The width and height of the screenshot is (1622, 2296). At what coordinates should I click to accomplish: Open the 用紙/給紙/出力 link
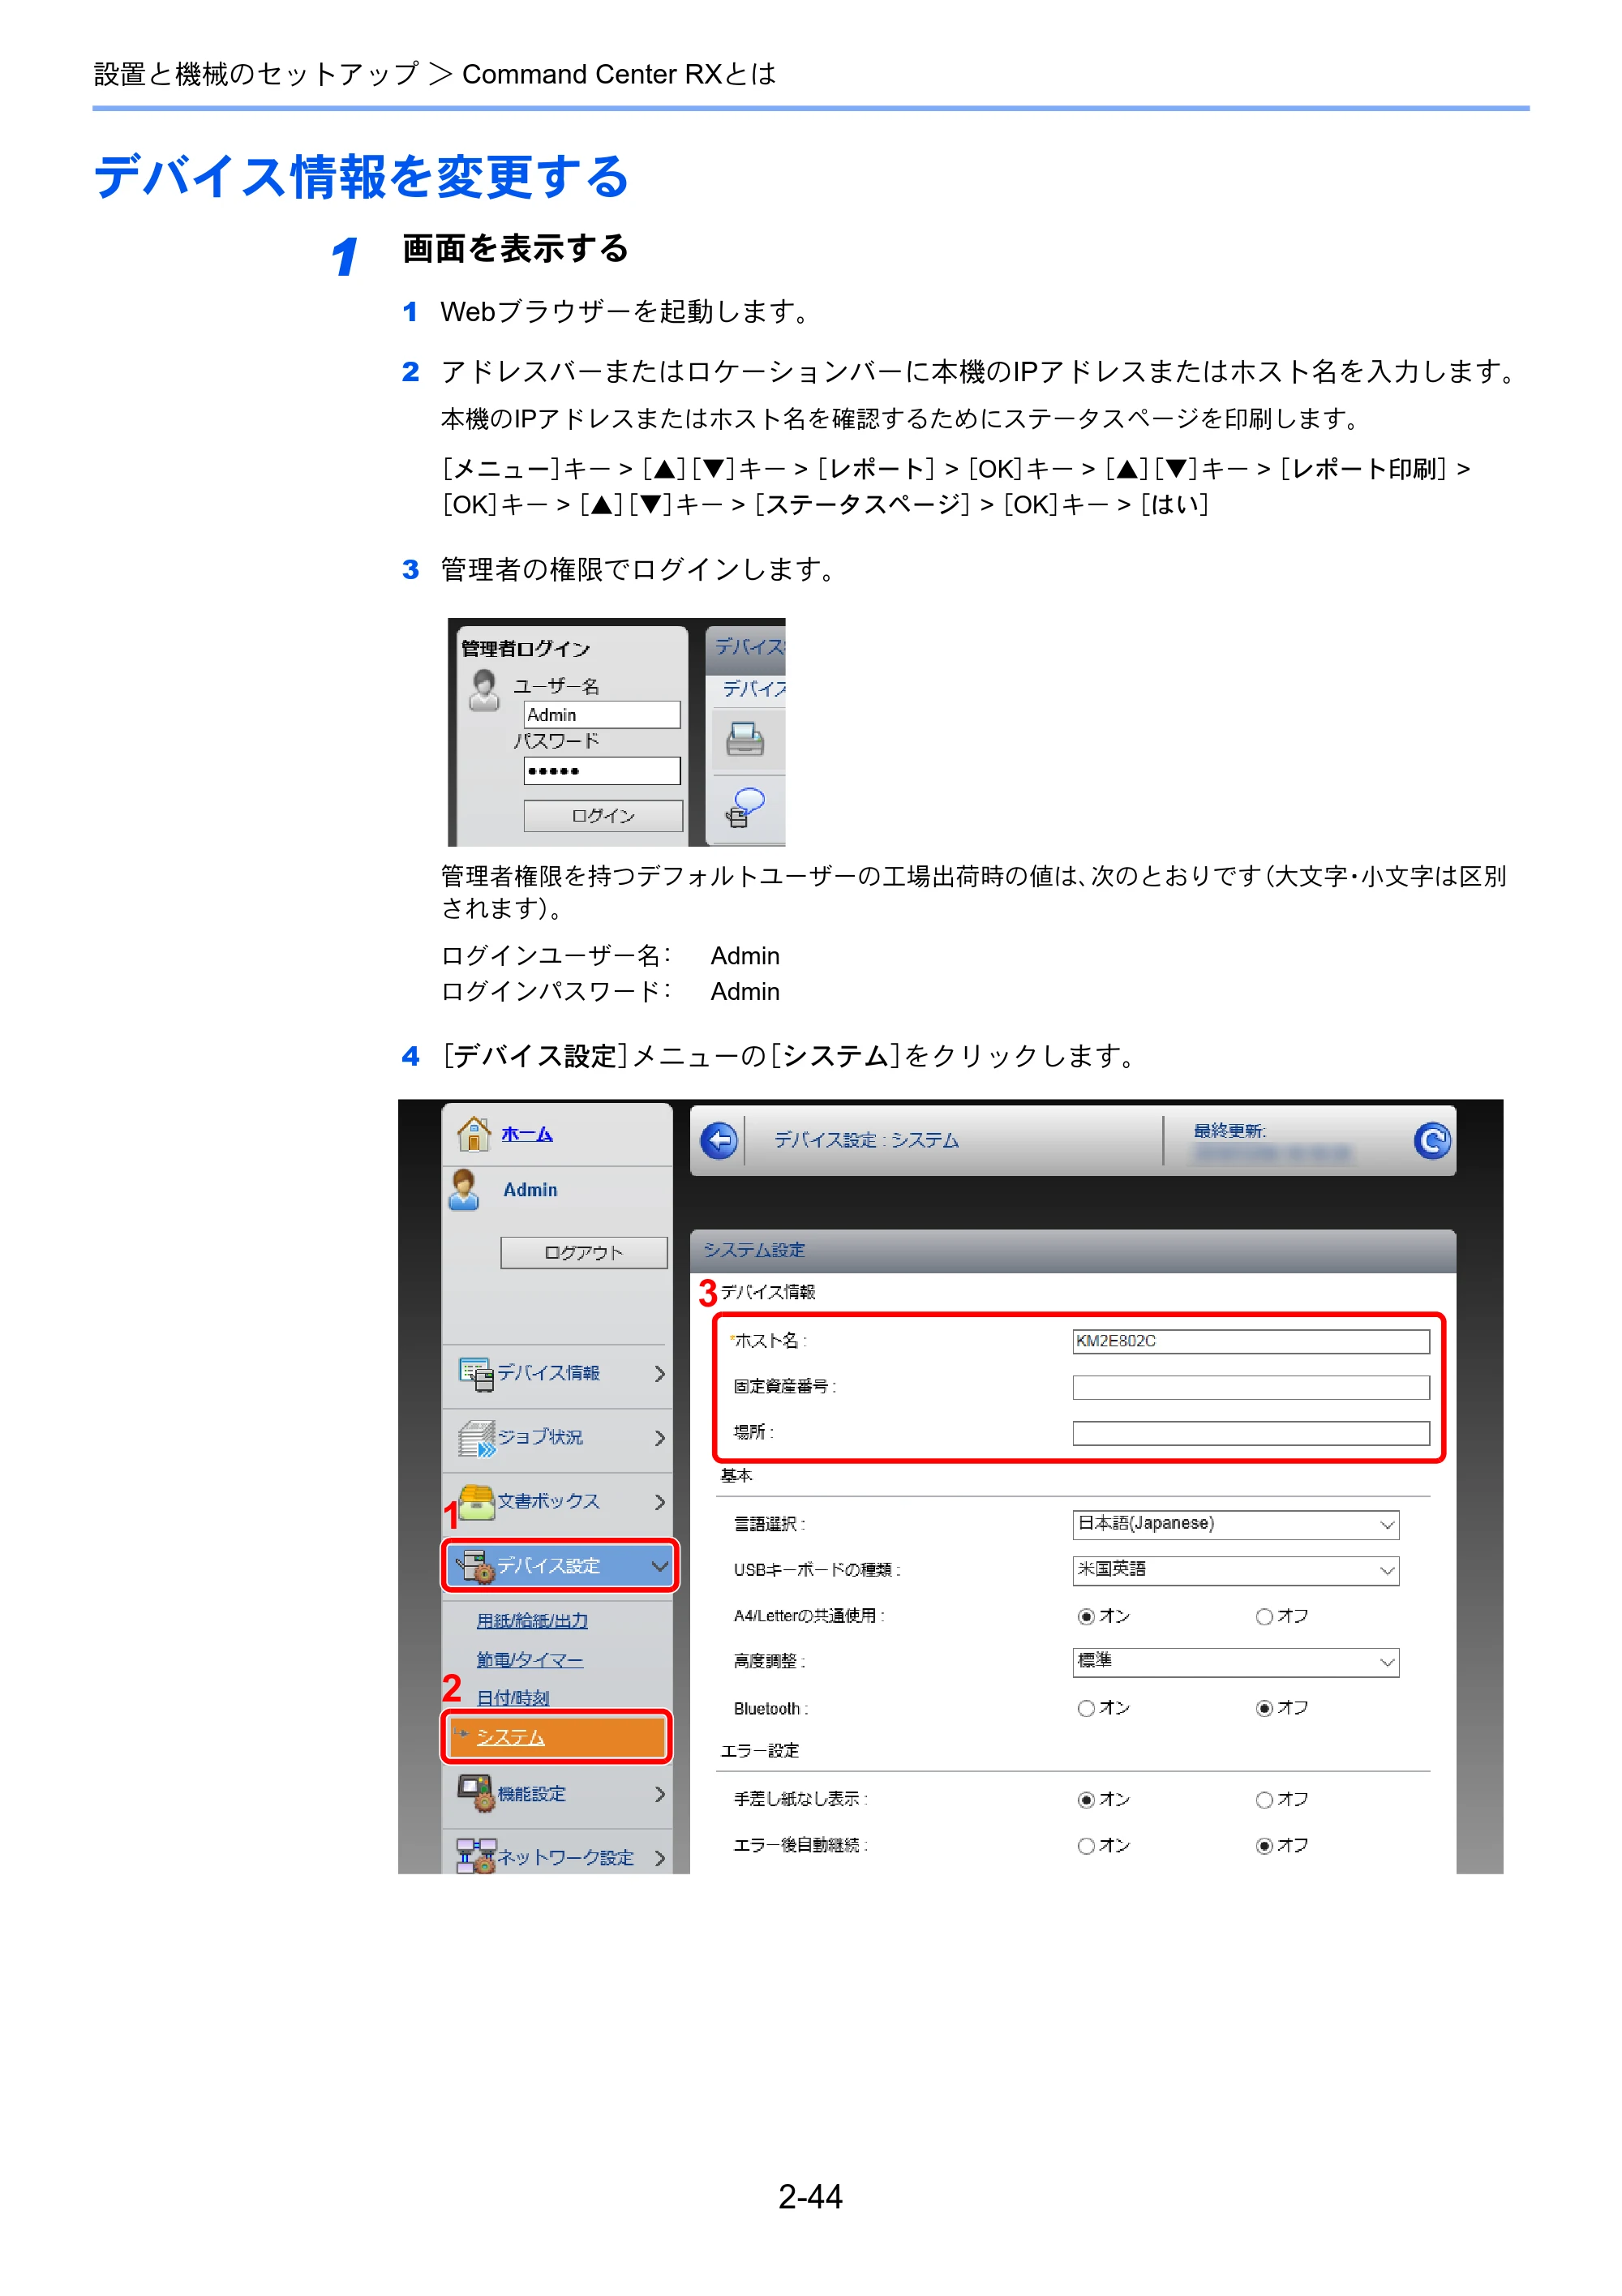(x=532, y=1620)
